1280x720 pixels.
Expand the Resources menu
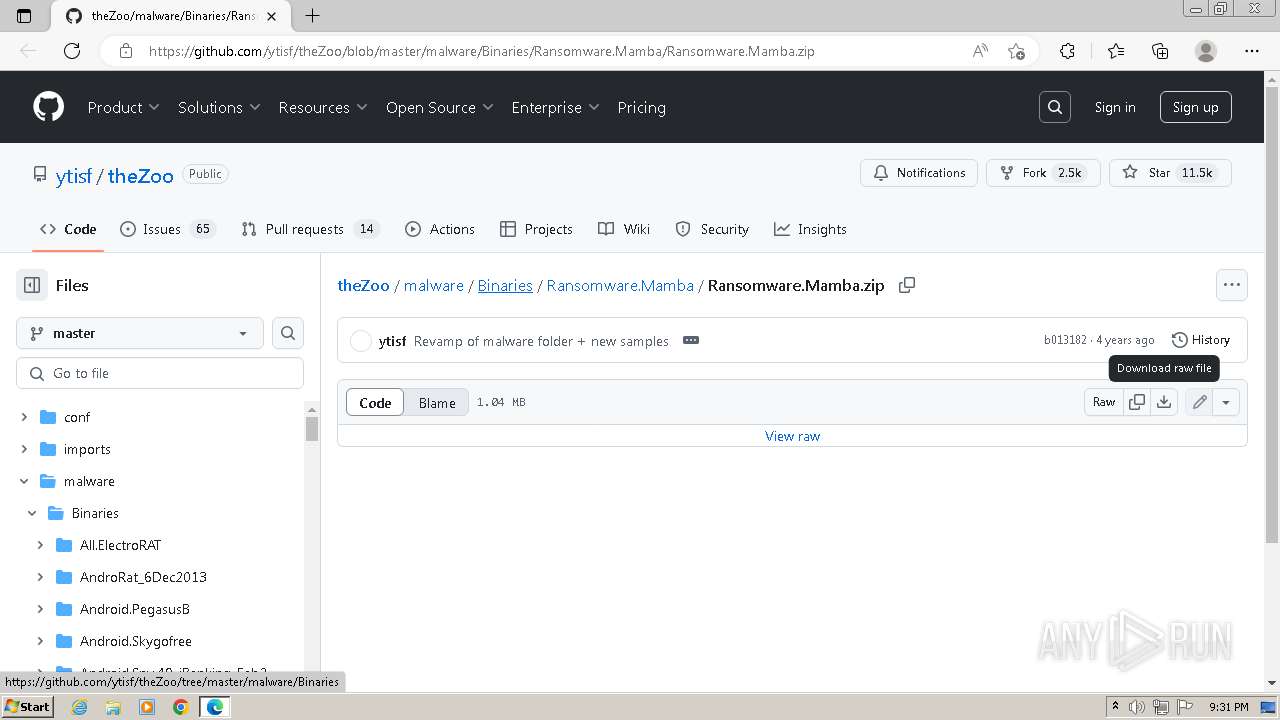point(323,107)
